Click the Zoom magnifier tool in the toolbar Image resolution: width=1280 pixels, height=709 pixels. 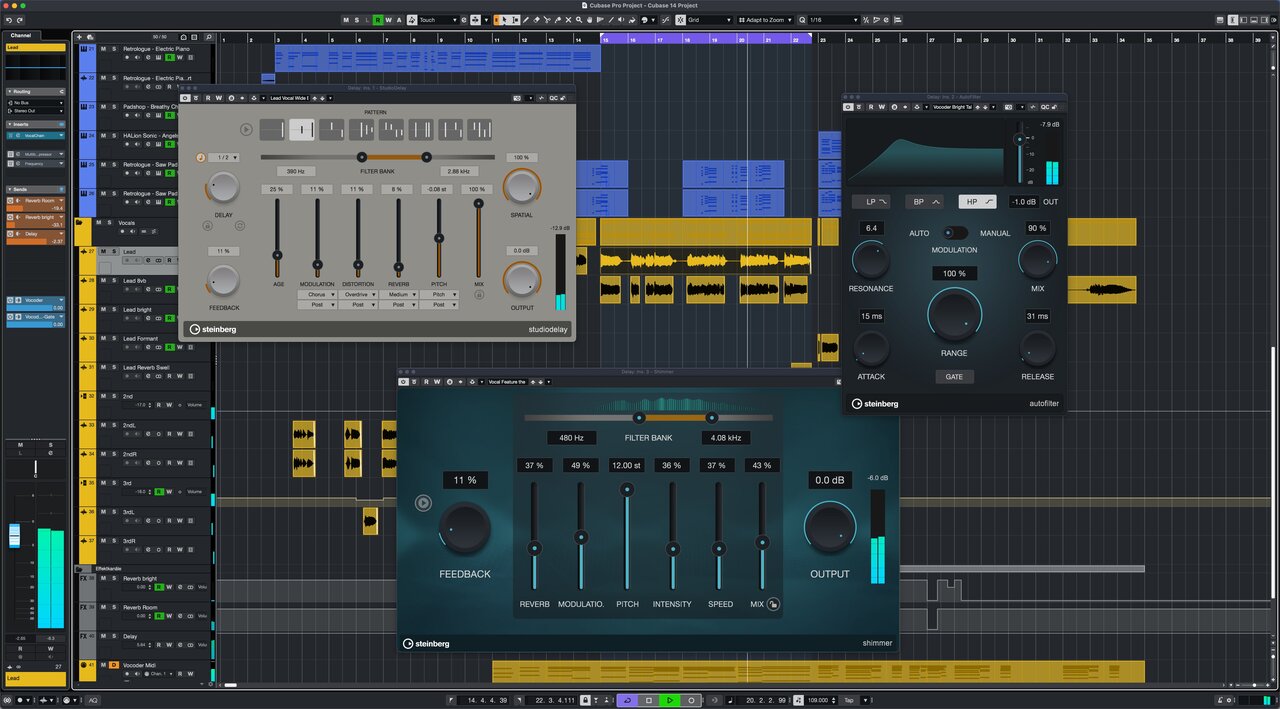click(578, 19)
